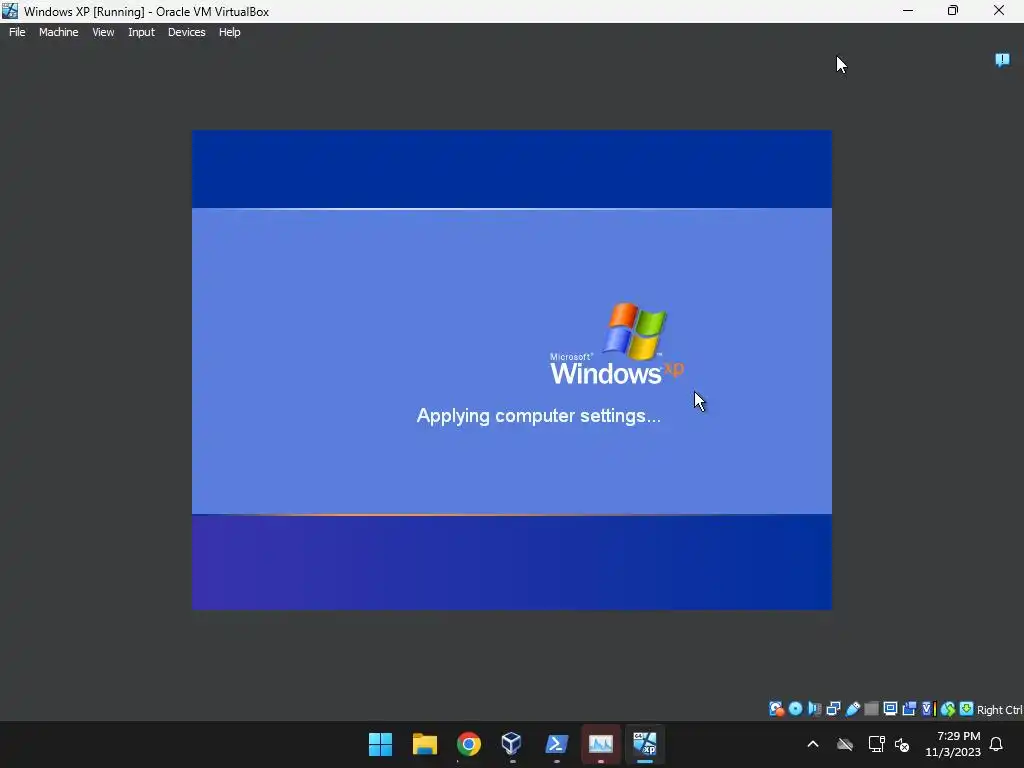Open the Machine menu
Viewport: 1024px width, 768px height.
(58, 32)
